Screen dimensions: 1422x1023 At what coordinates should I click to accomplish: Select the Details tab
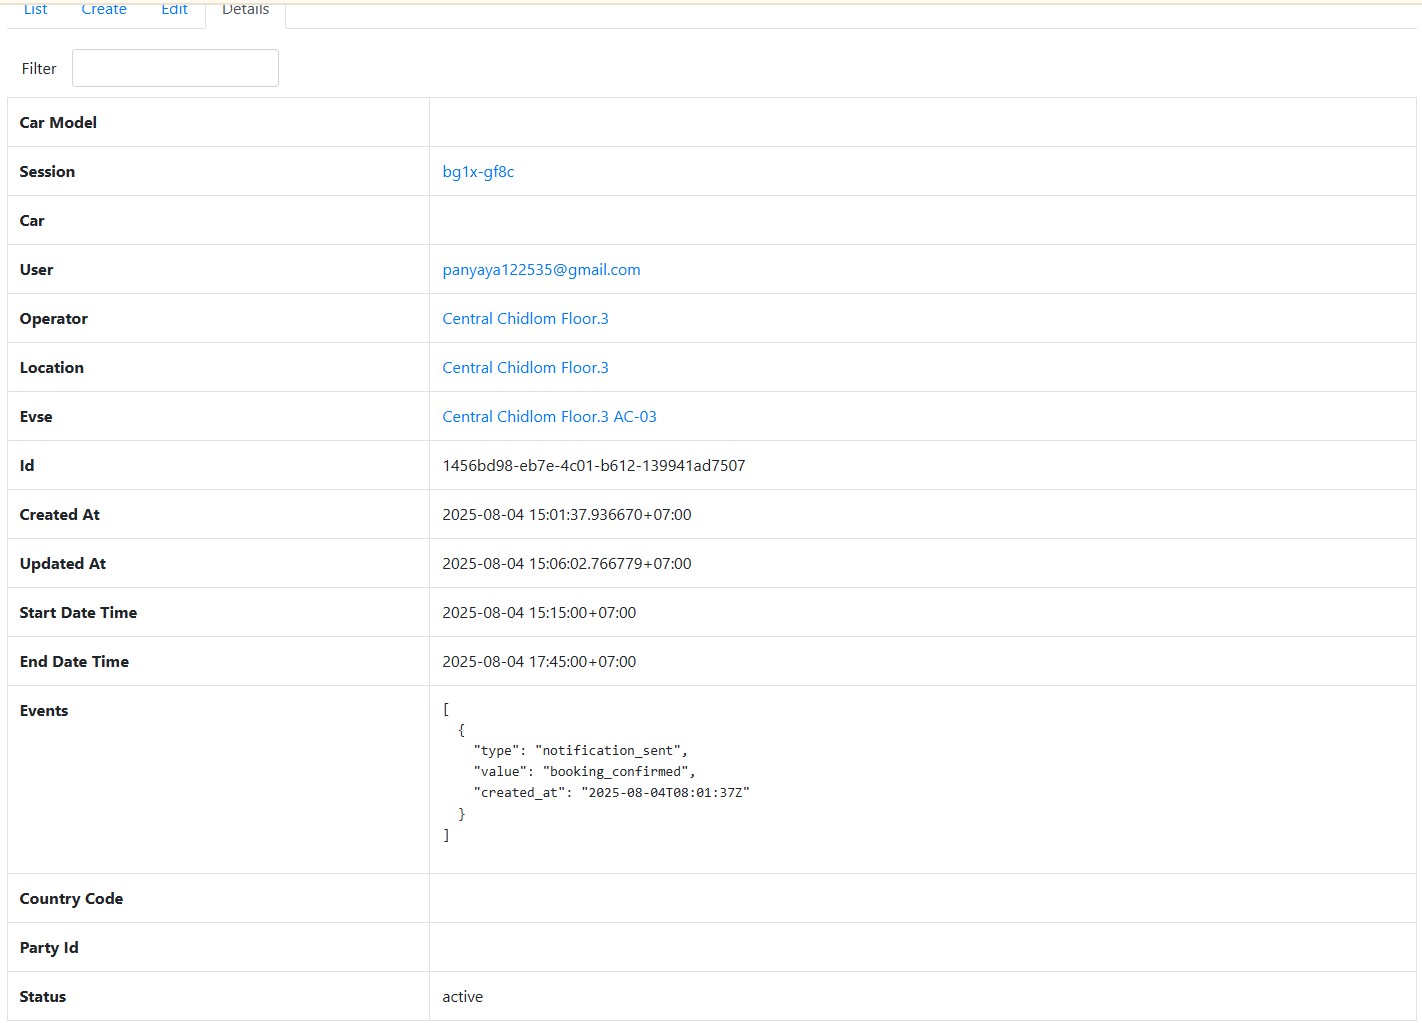pos(245,10)
